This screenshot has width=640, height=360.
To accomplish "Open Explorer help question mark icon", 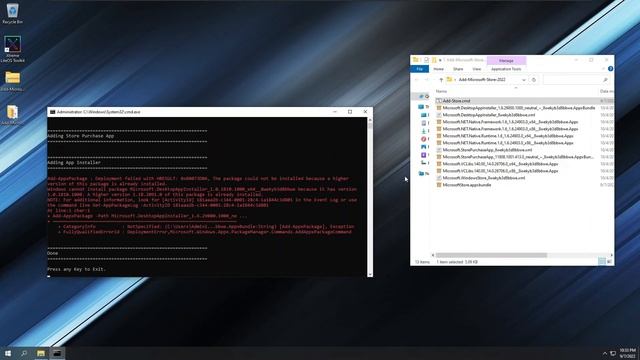I will click(x=610, y=69).
